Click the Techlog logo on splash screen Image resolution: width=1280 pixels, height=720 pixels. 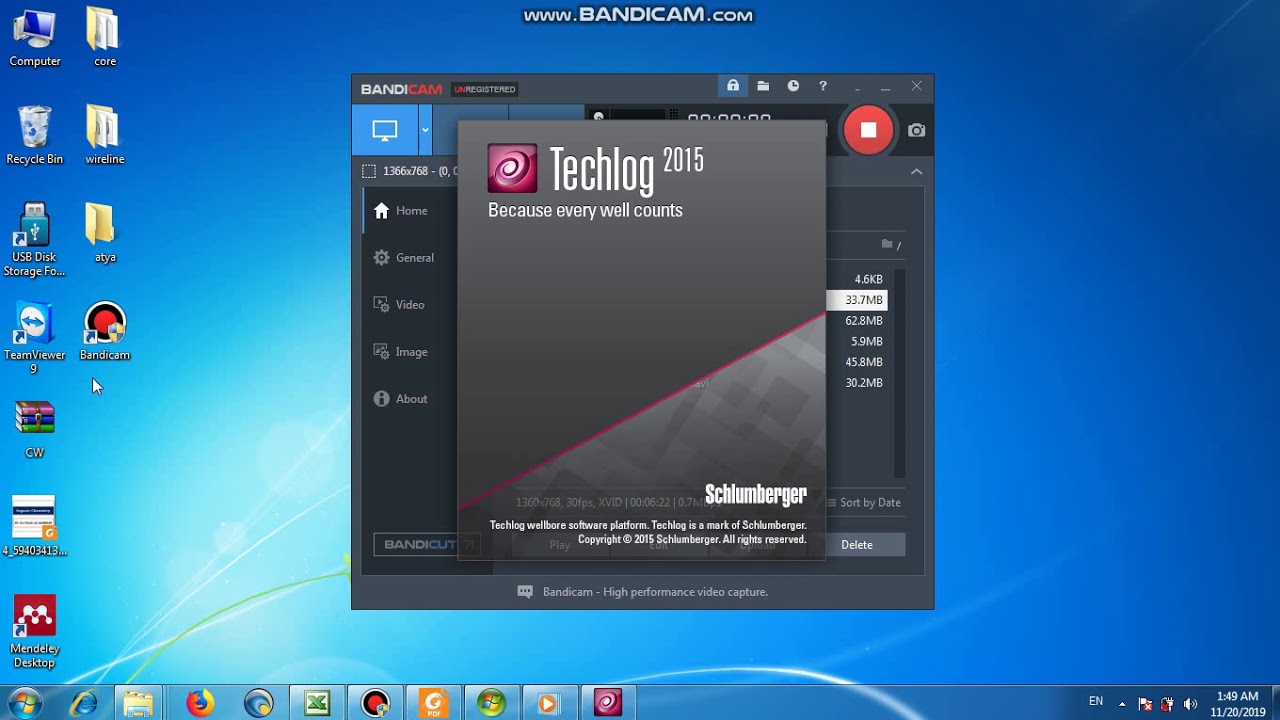tap(512, 168)
